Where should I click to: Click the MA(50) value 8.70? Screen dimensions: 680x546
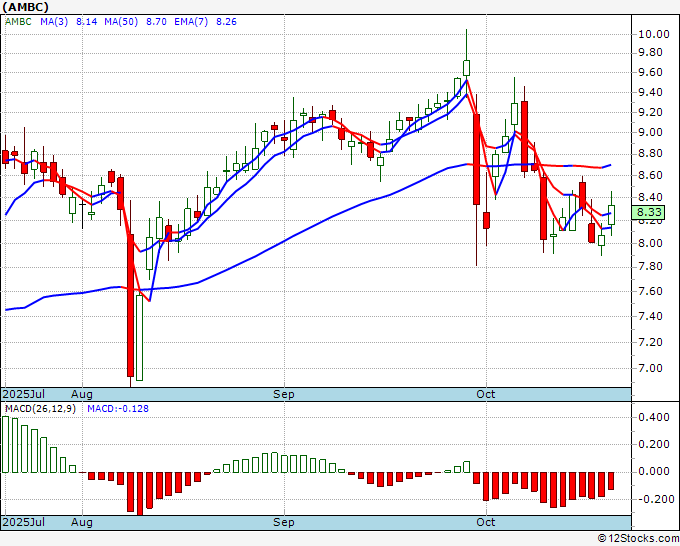click(156, 22)
